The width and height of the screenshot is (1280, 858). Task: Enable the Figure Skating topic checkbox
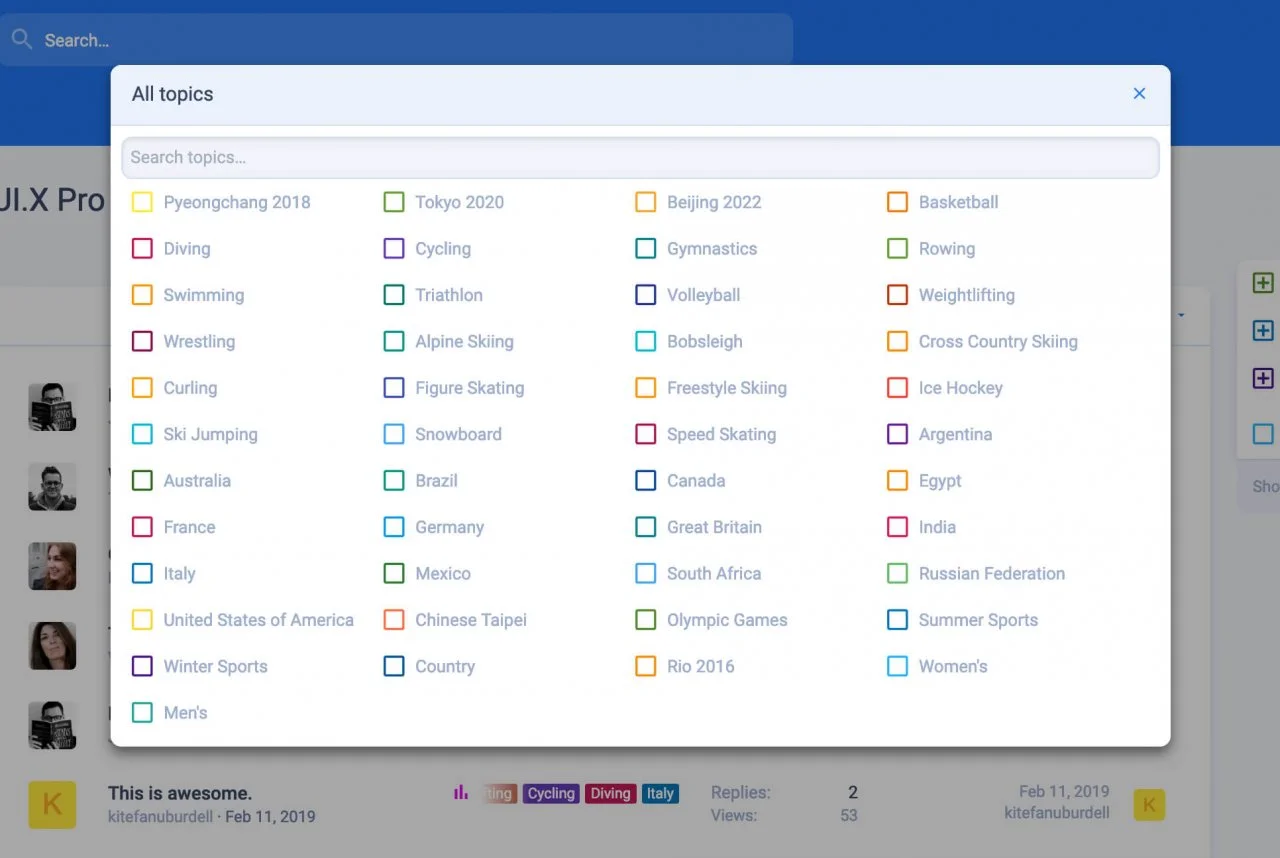(394, 388)
